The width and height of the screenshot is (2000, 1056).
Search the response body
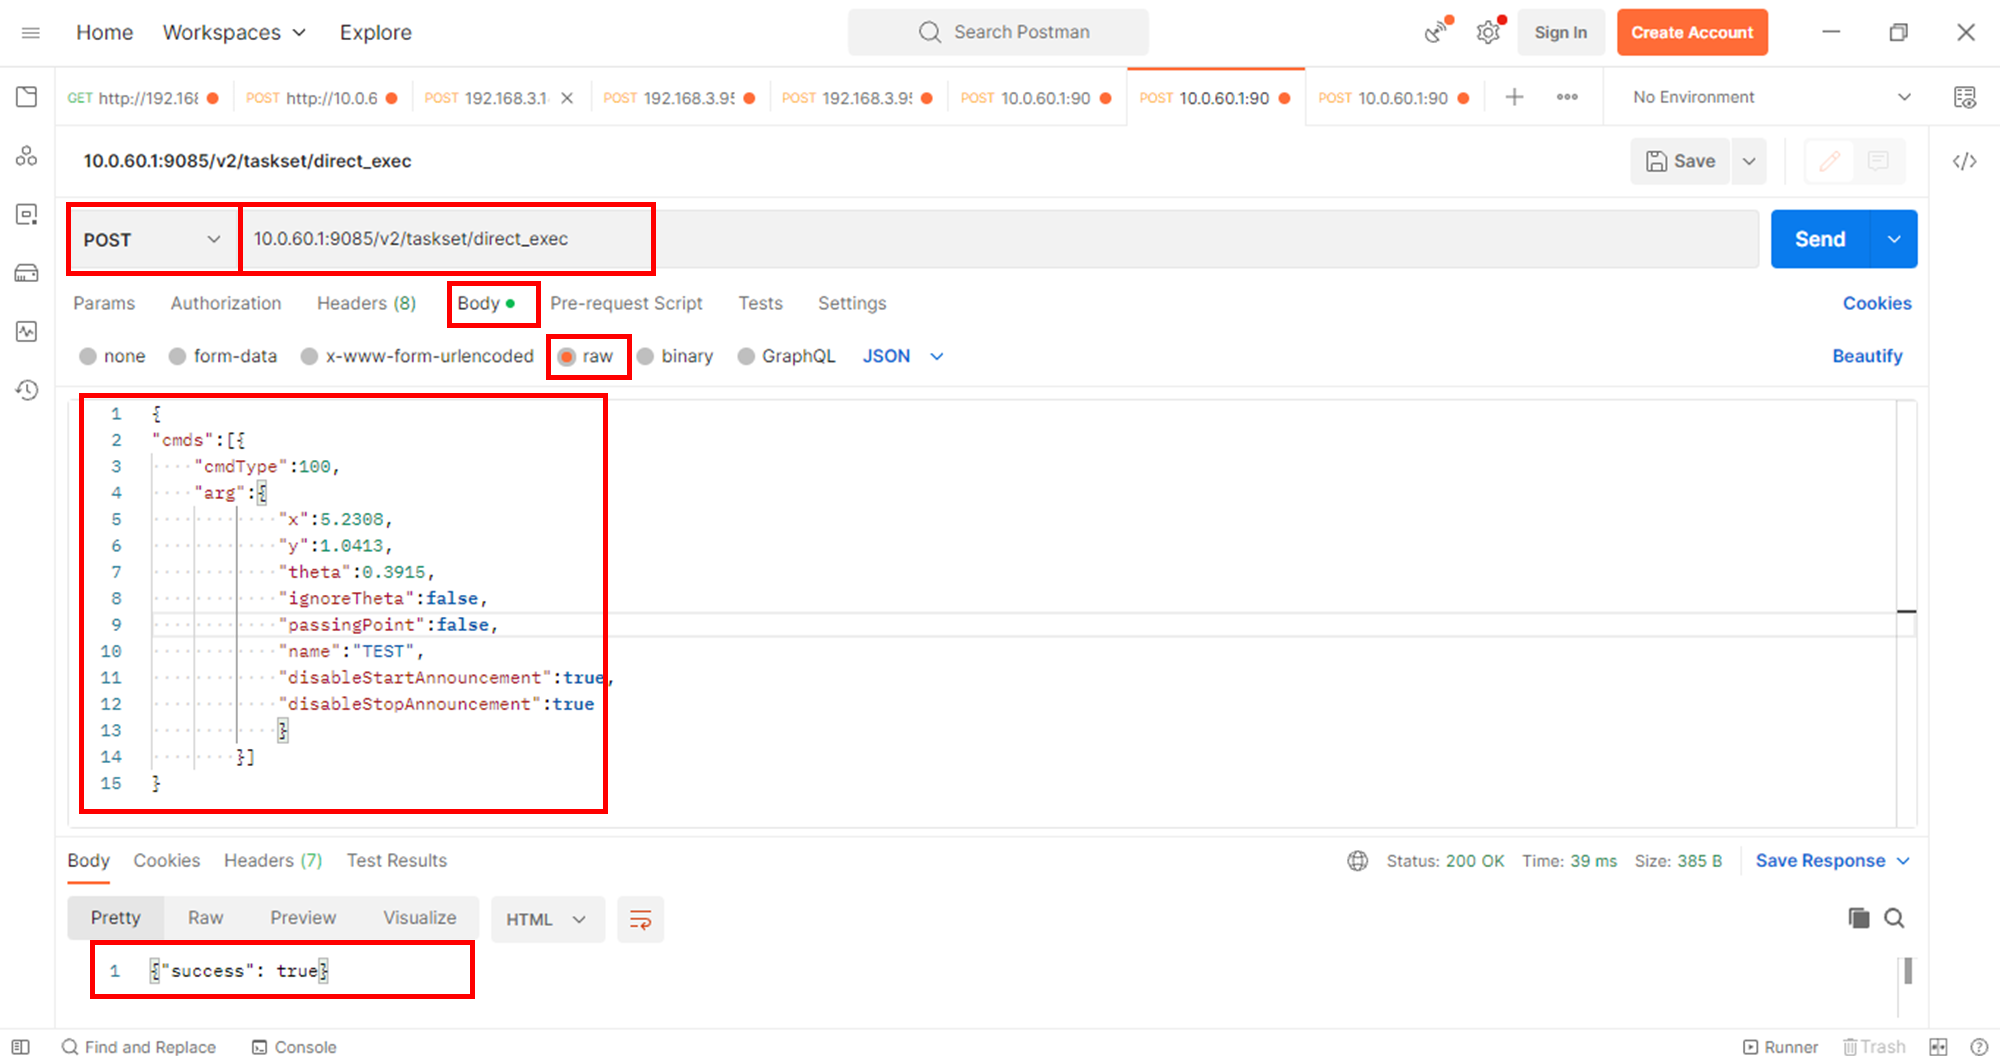(1894, 918)
